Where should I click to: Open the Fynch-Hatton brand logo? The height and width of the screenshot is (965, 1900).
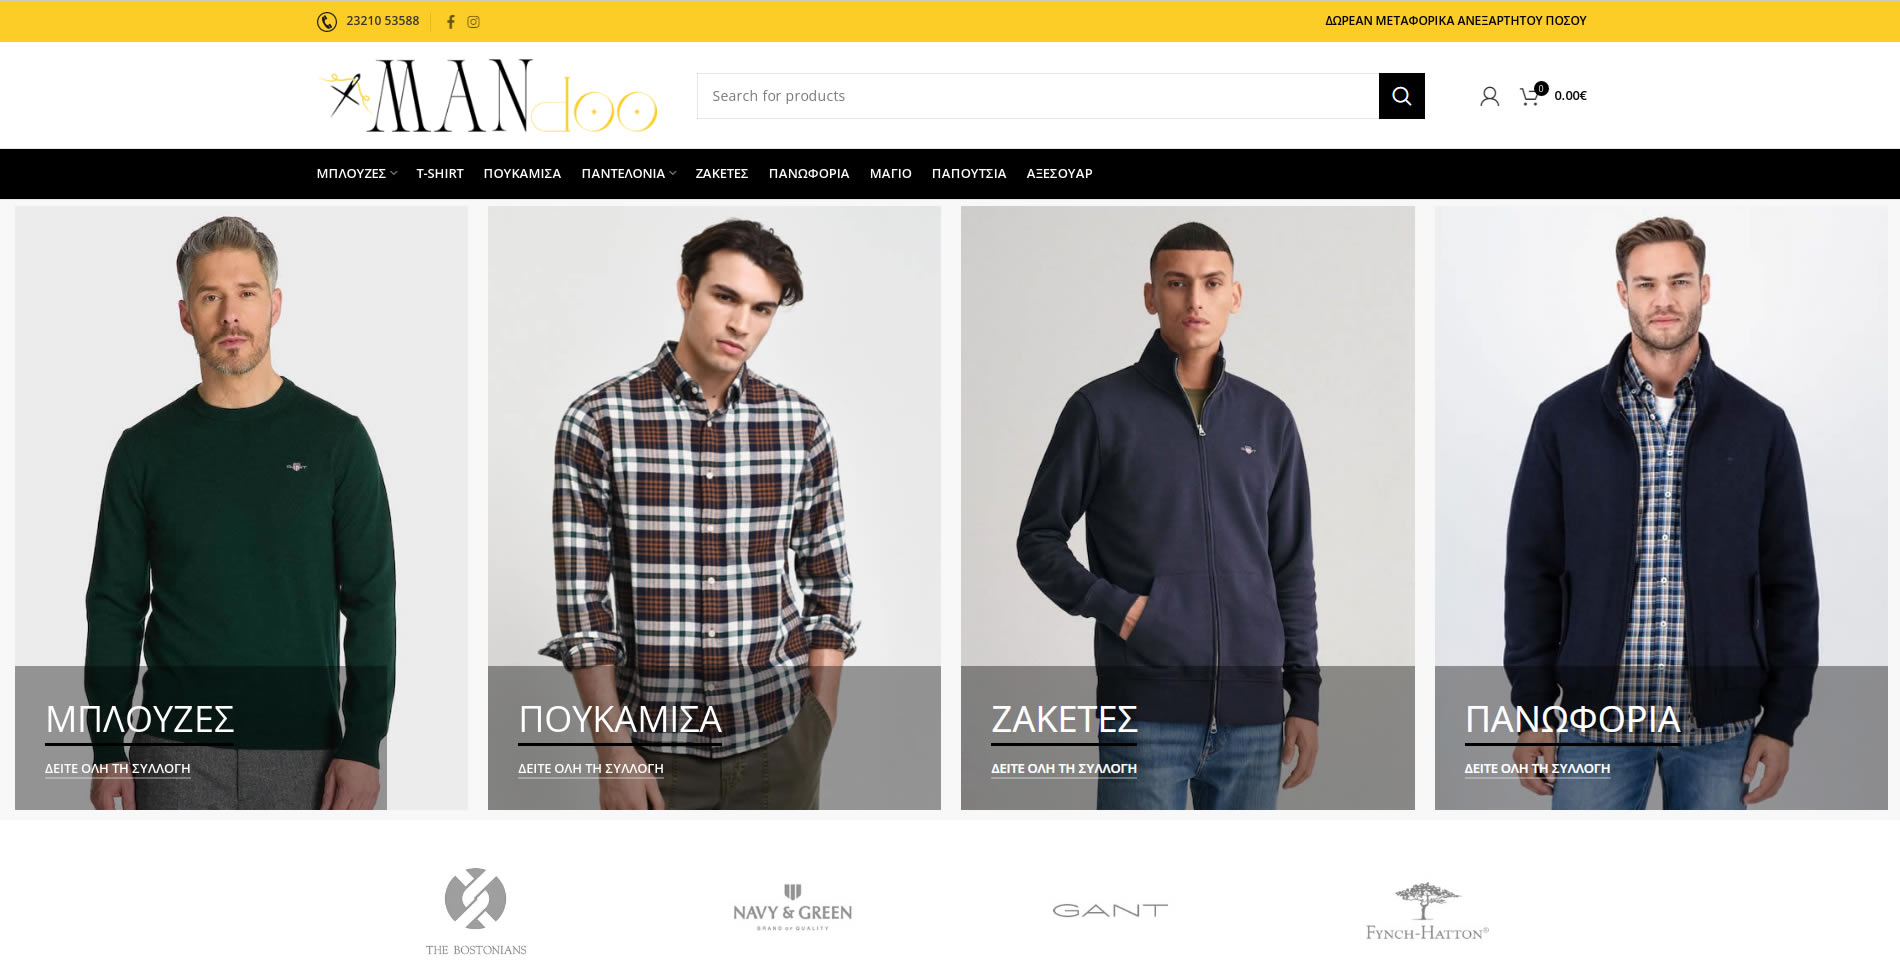pos(1427,911)
